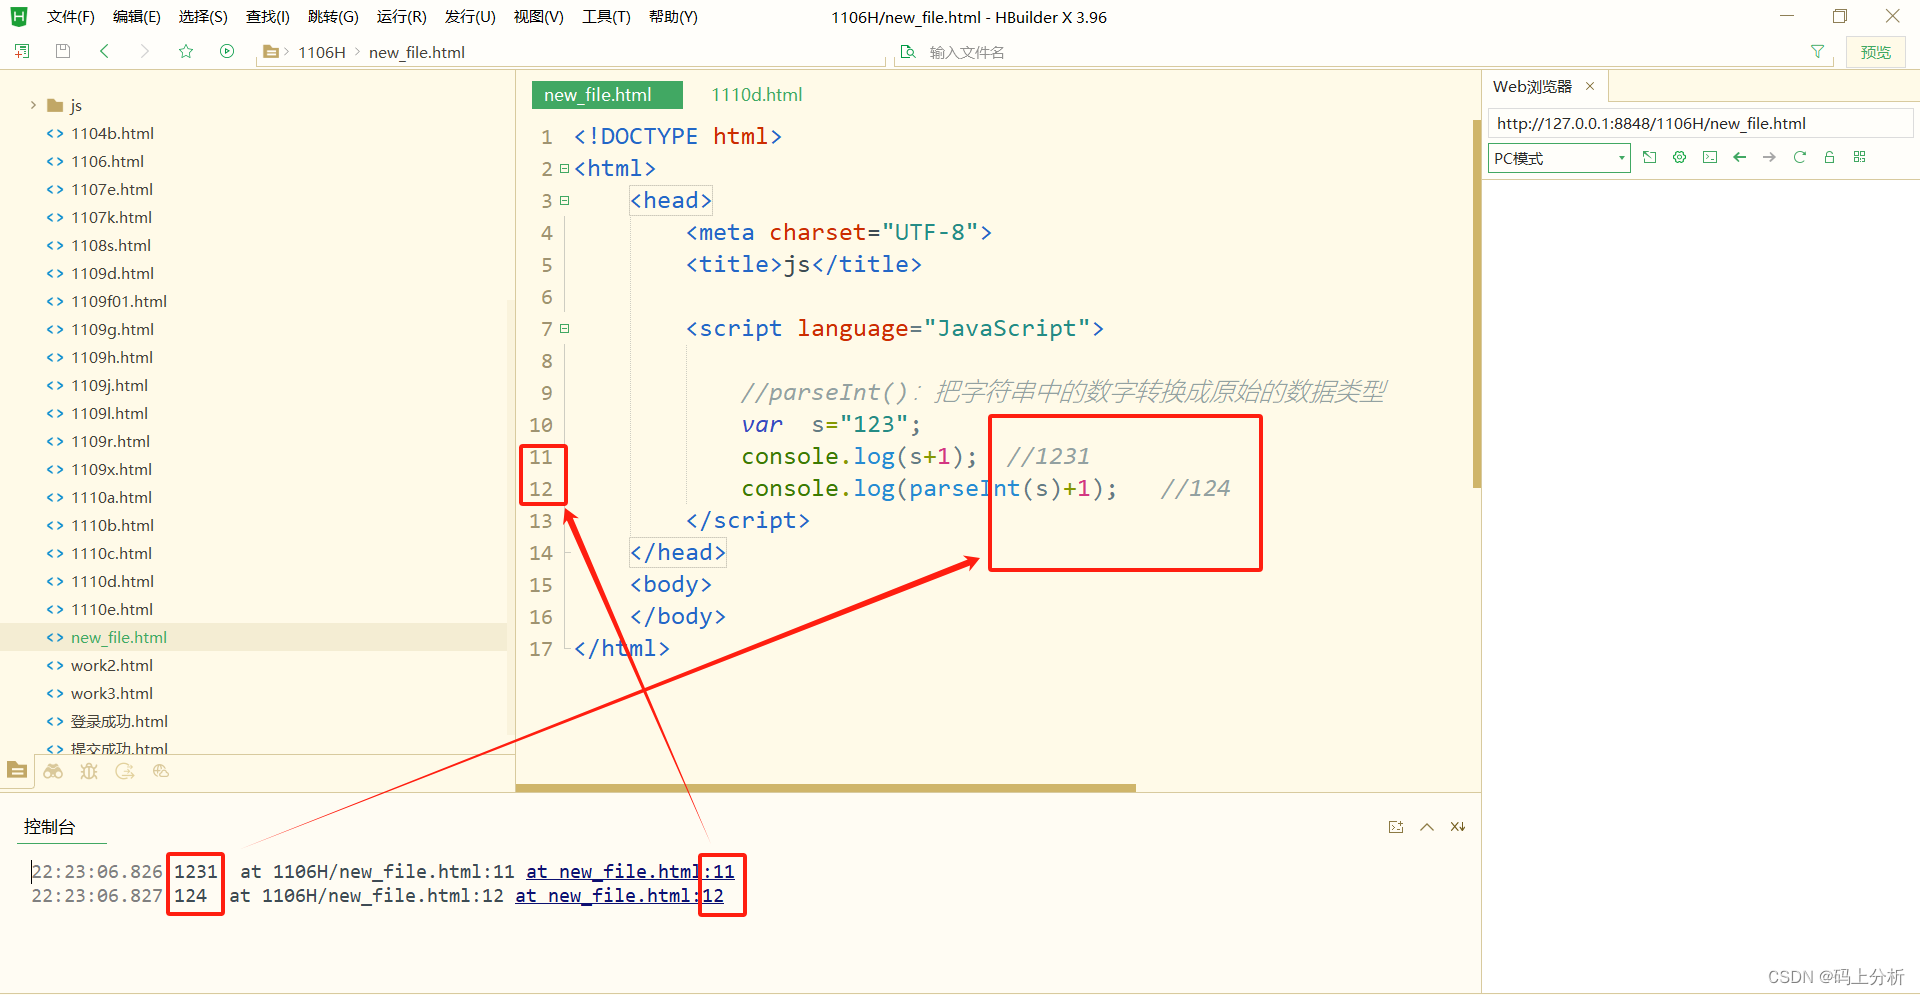Open the 文件(F) menu
The image size is (1920, 995).
coord(71,17)
